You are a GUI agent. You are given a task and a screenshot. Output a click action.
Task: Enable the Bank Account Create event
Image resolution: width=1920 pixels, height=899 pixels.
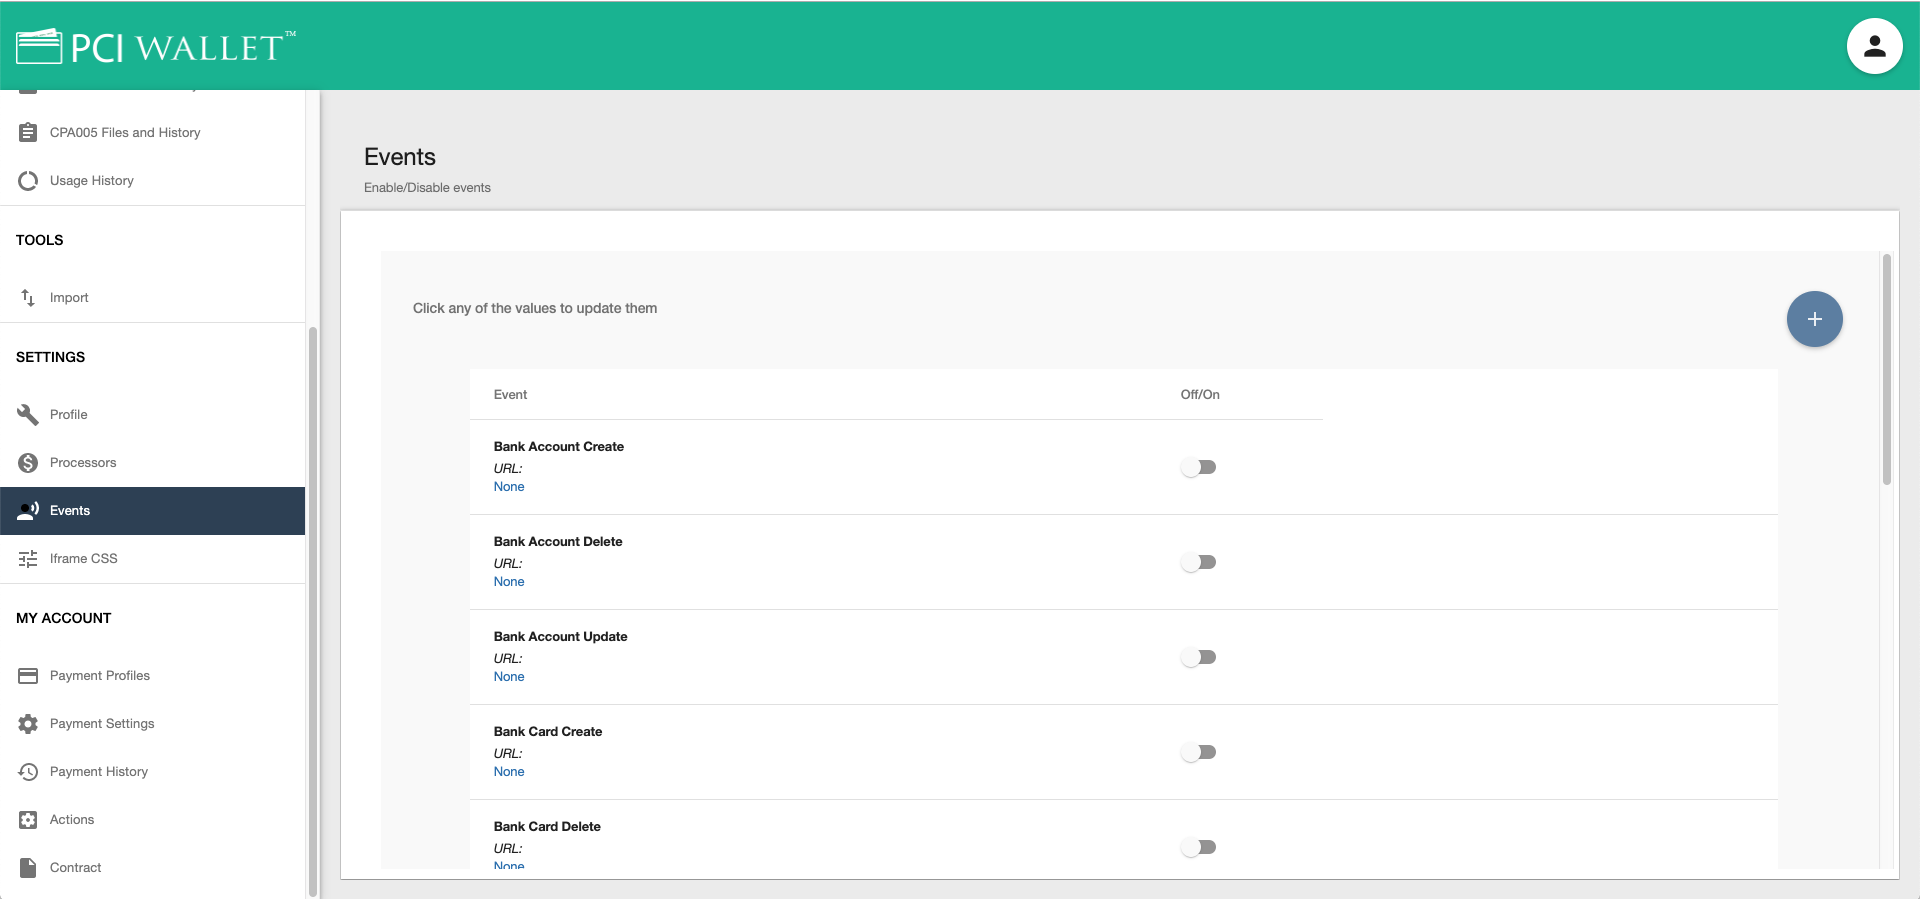(x=1198, y=467)
